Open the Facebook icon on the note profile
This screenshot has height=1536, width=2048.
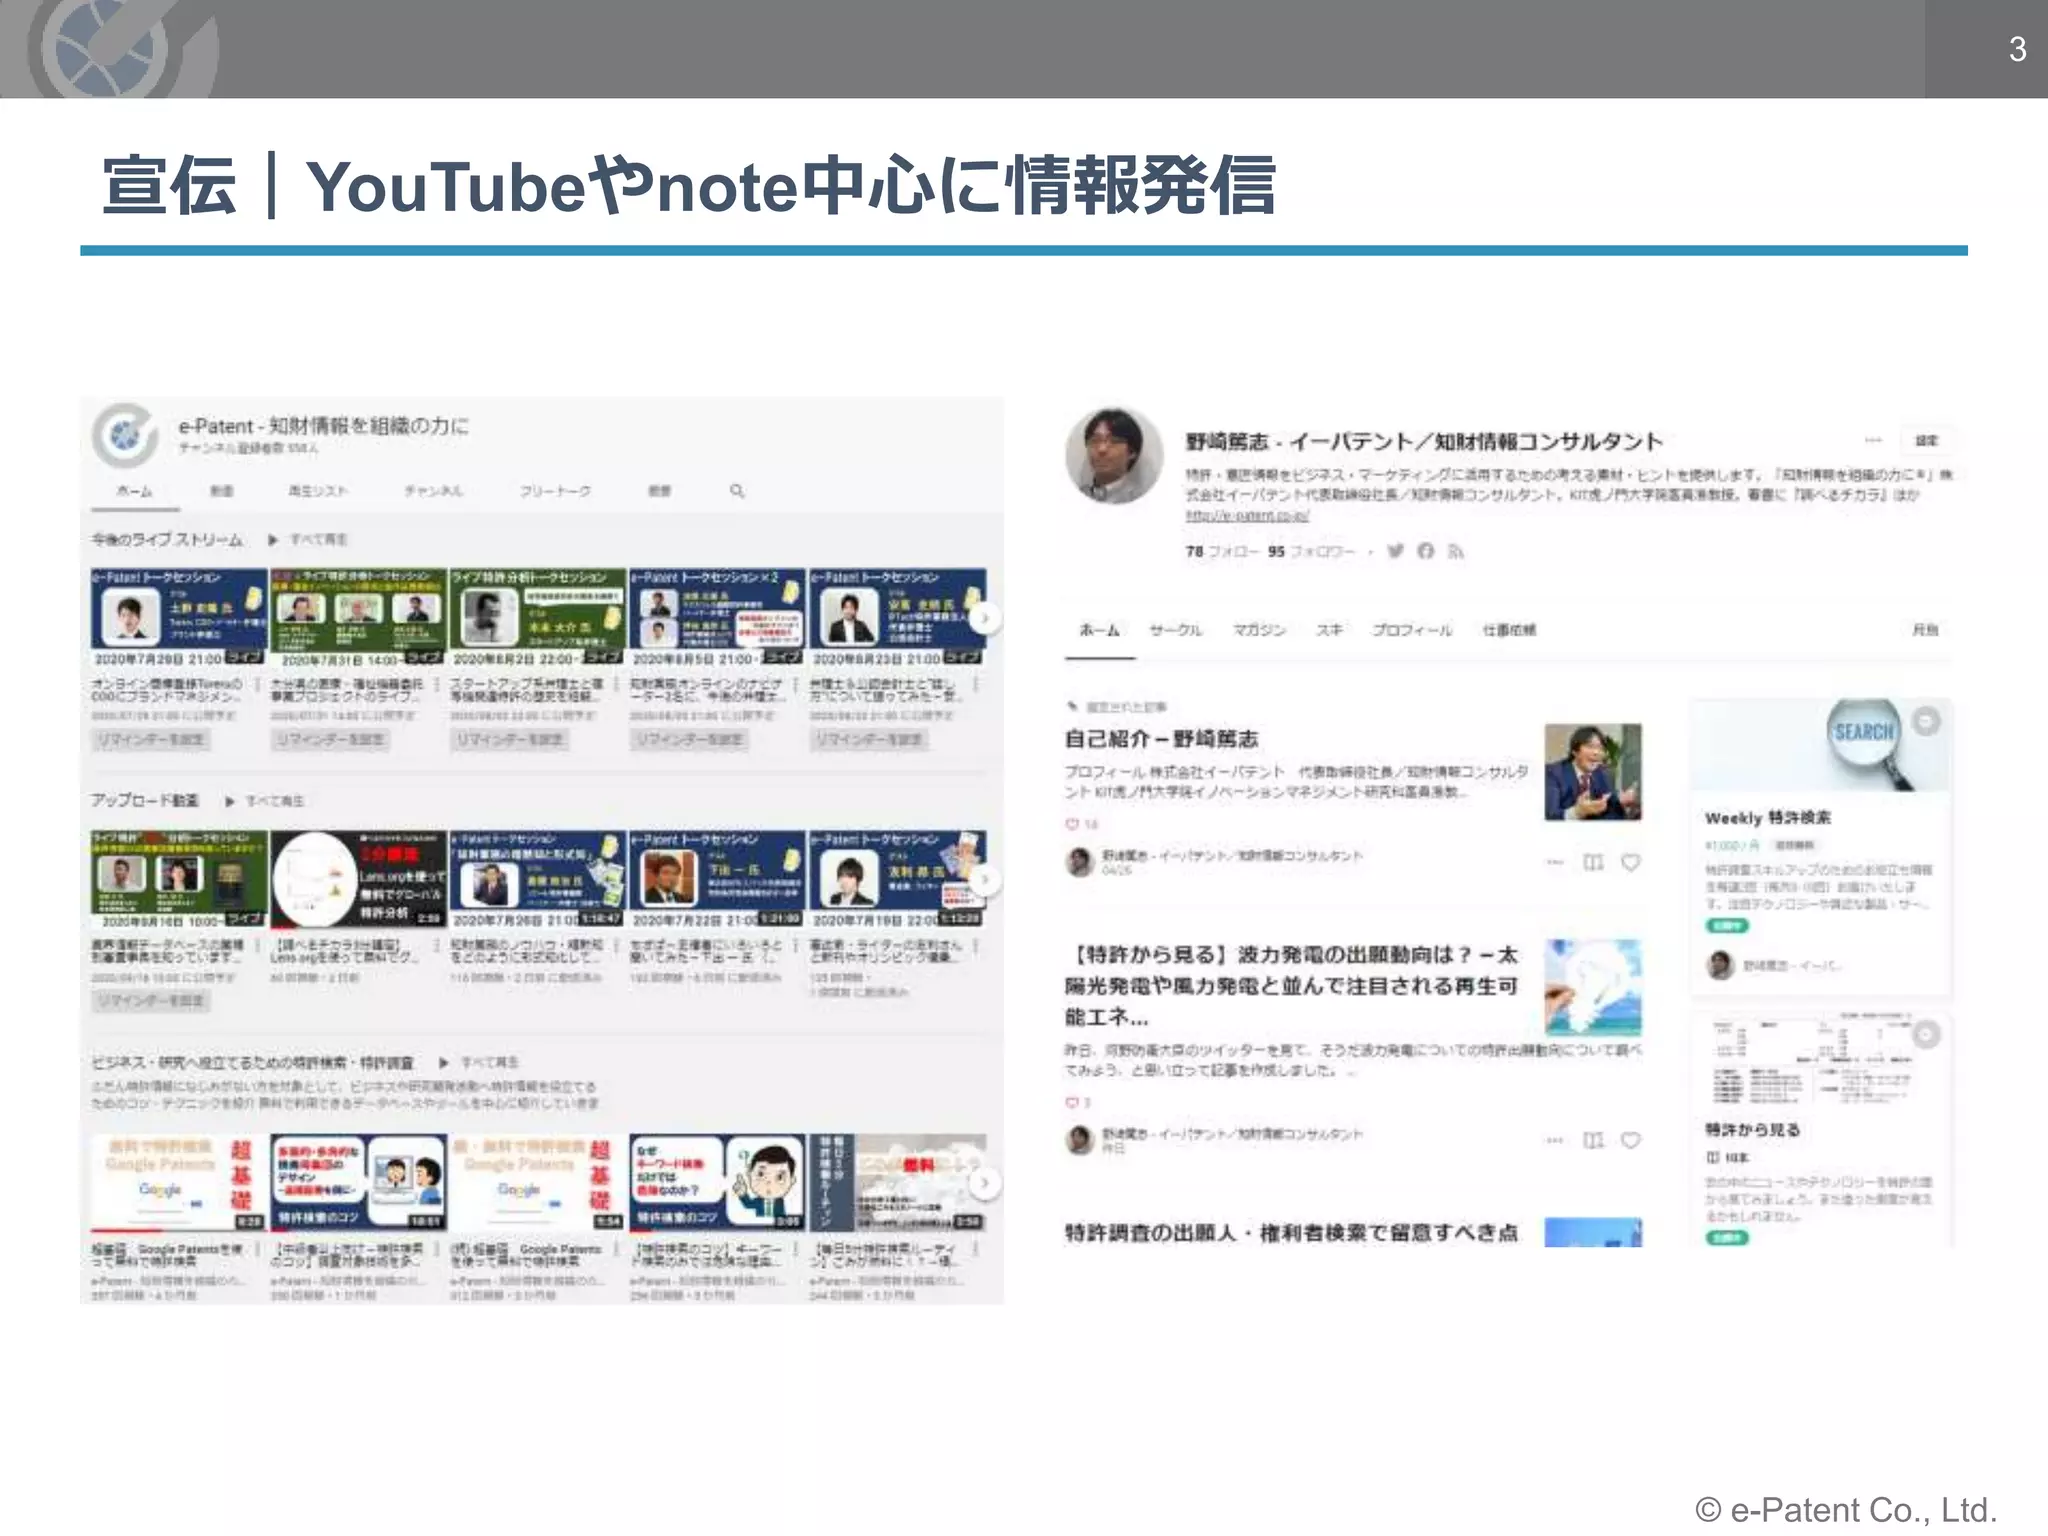[1426, 551]
